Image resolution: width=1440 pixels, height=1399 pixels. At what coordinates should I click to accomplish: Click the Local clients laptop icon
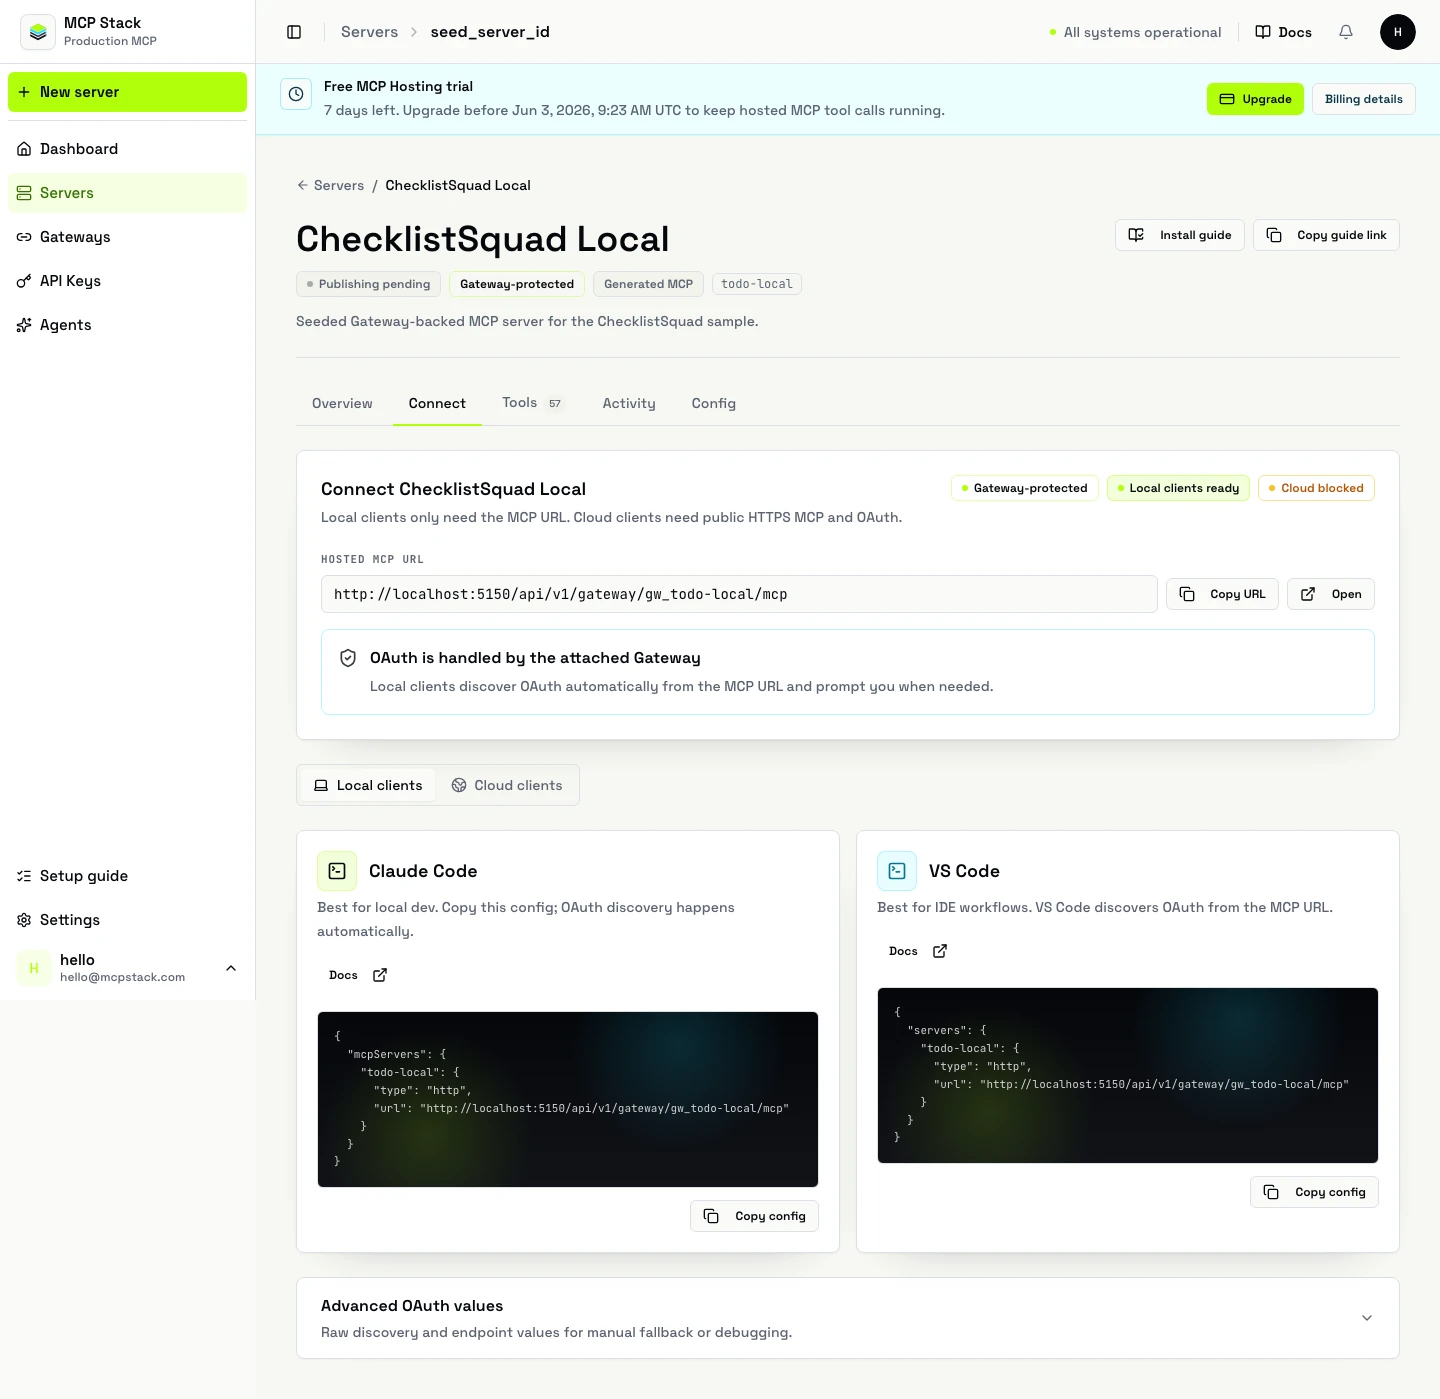click(321, 785)
